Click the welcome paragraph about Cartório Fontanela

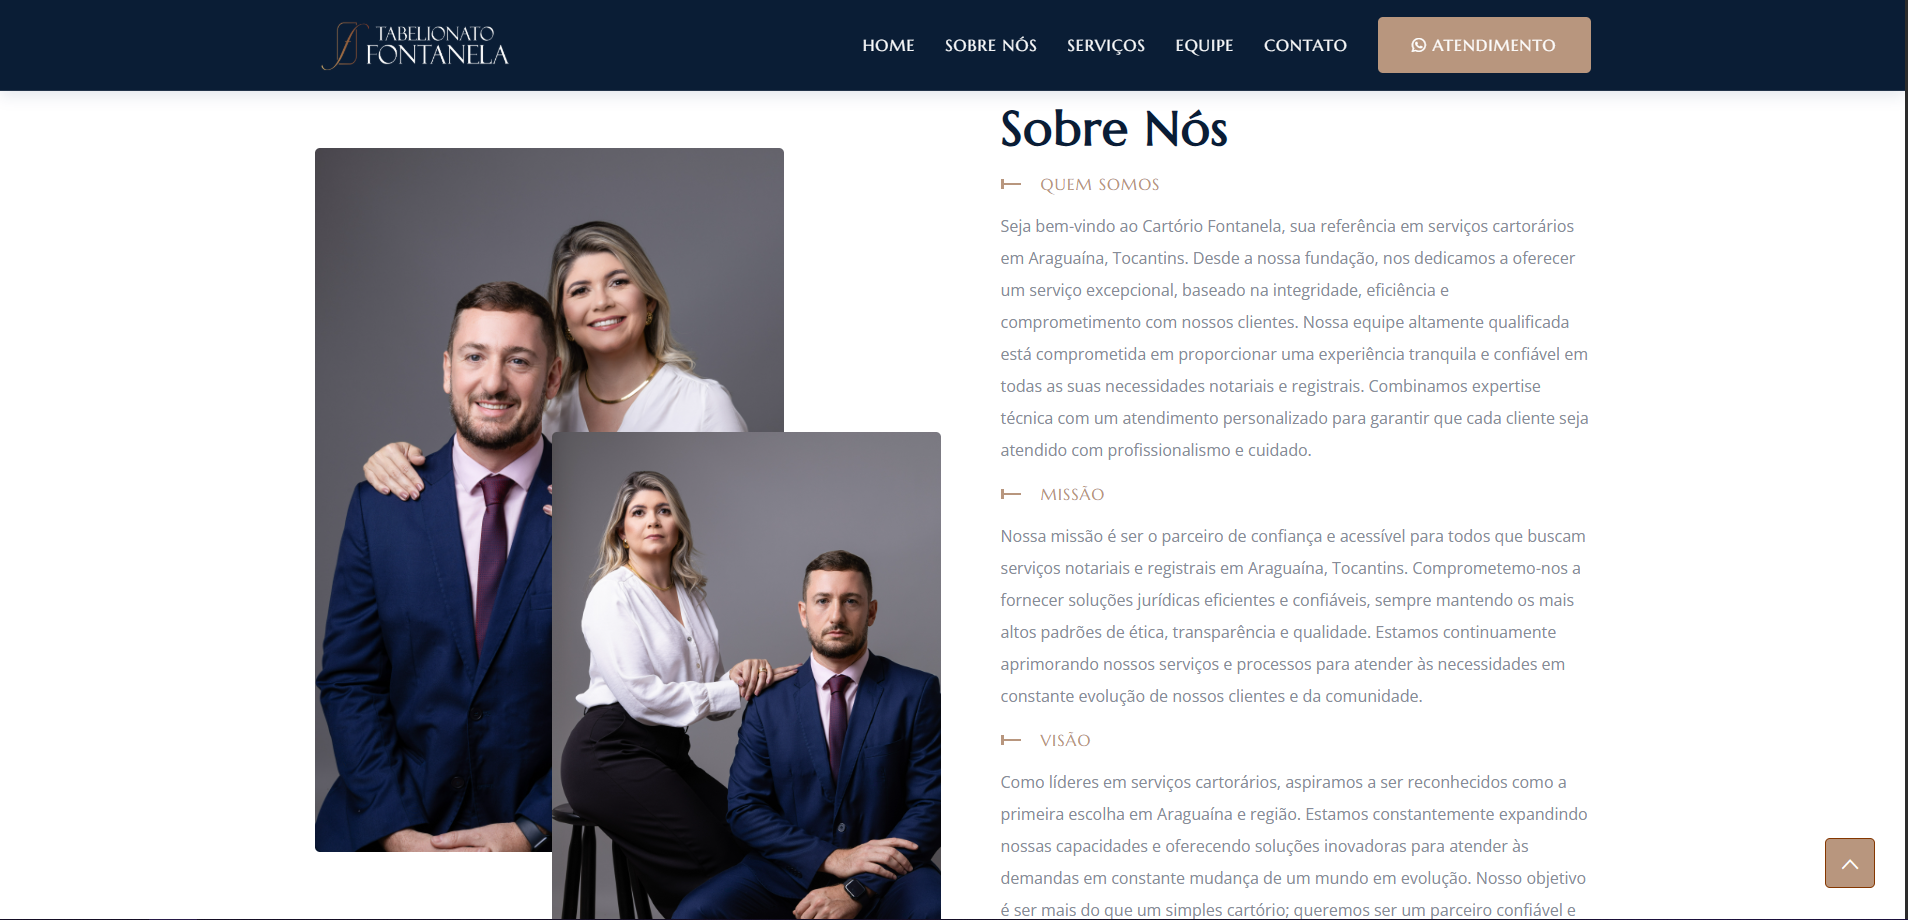pyautogui.click(x=1294, y=338)
